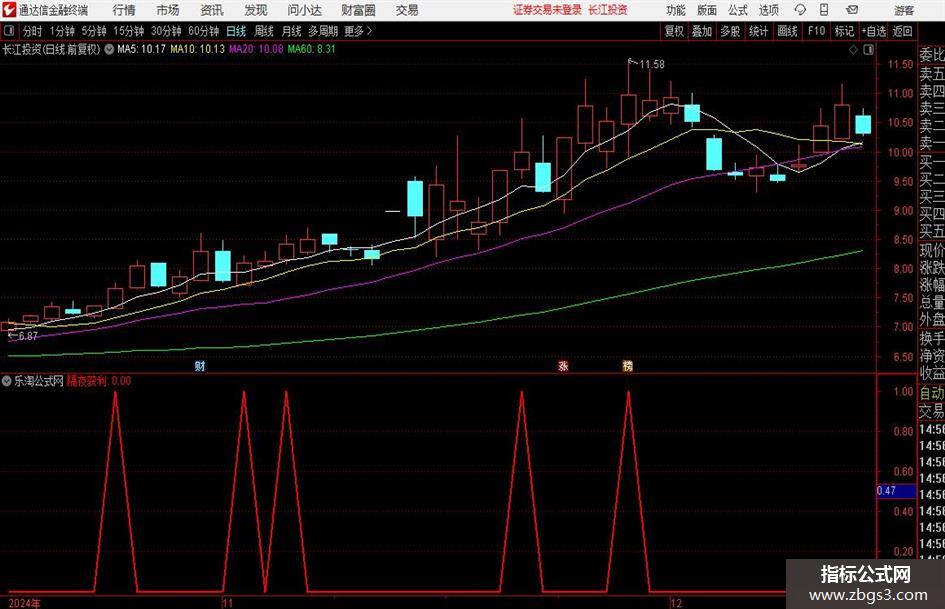Open the 功能 menu
Screen dimensions: 945x609
tap(676, 10)
